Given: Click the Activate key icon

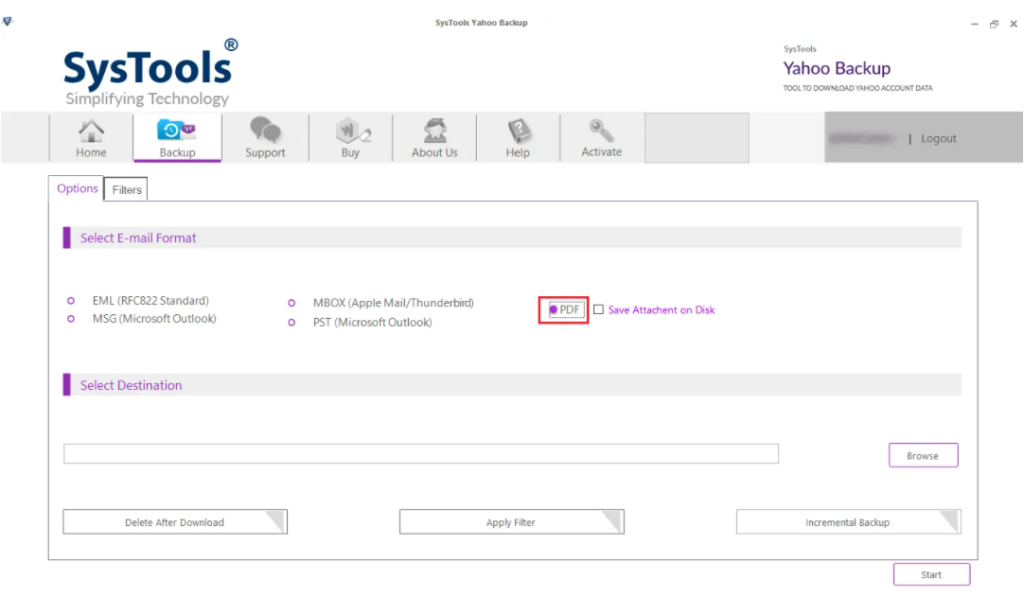Looking at the screenshot, I should pyautogui.click(x=601, y=138).
